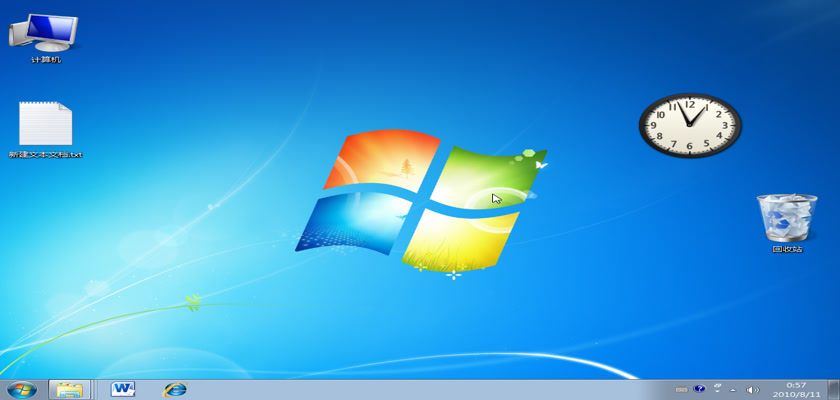
Task: Click the Windows logo on the wallpaper
Action: tap(420, 200)
